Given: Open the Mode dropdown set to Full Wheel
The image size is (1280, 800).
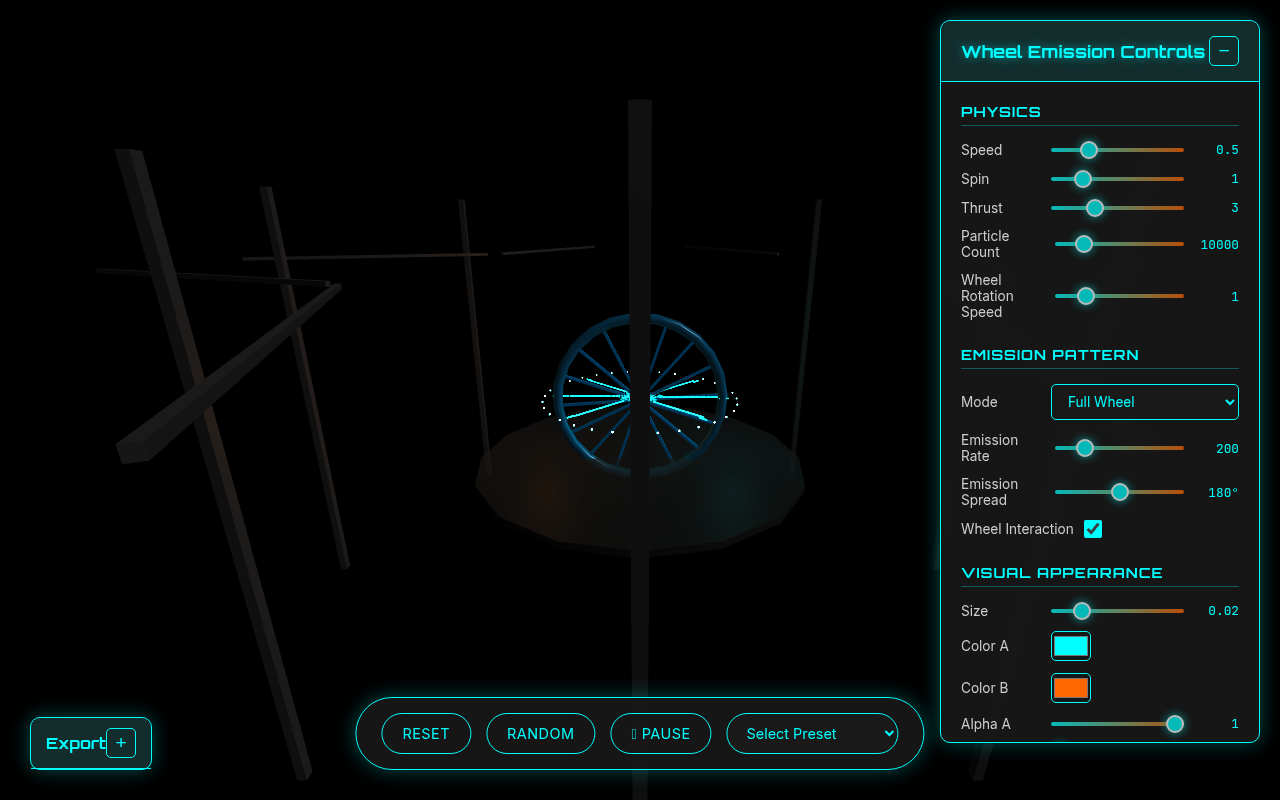Looking at the screenshot, I should (x=1144, y=401).
